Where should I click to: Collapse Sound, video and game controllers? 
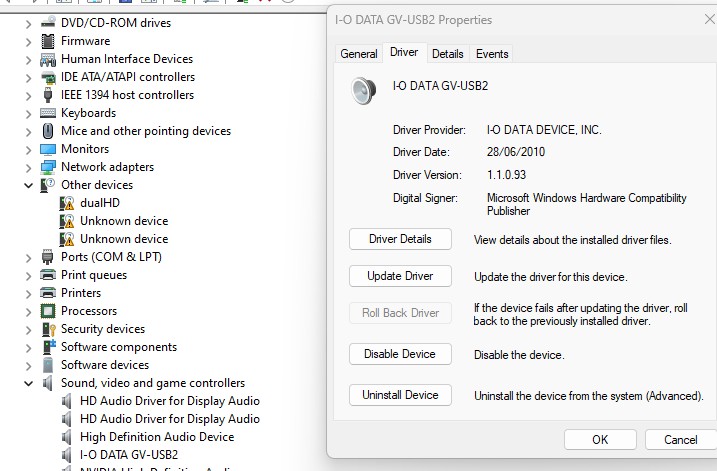tap(28, 383)
